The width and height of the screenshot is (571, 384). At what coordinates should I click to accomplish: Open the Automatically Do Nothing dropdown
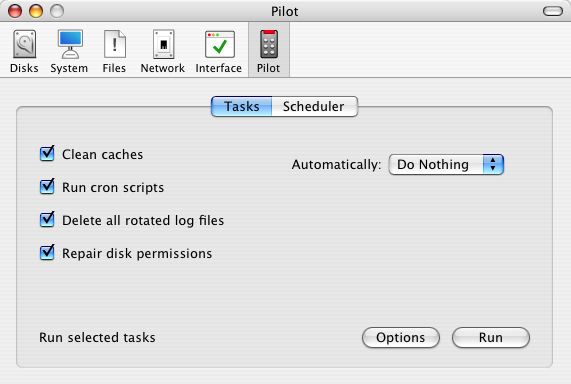[446, 164]
